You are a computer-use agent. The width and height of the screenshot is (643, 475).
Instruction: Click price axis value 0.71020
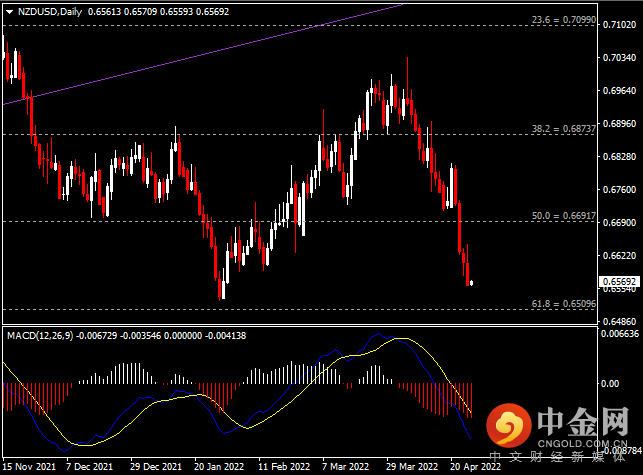pos(619,25)
